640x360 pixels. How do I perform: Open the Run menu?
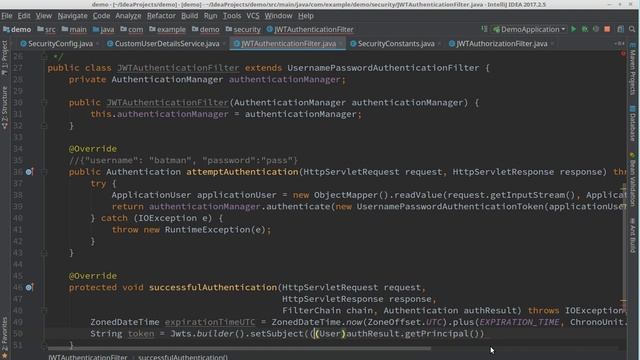click(211, 16)
